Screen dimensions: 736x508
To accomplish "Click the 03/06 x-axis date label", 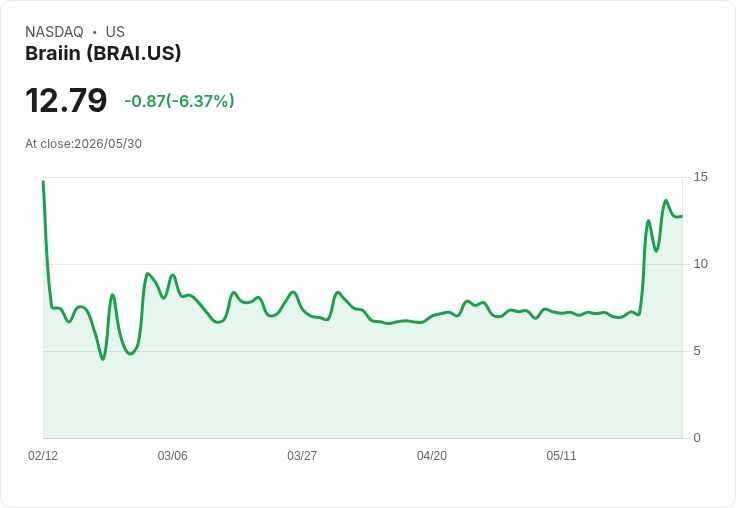I will coord(172,456).
